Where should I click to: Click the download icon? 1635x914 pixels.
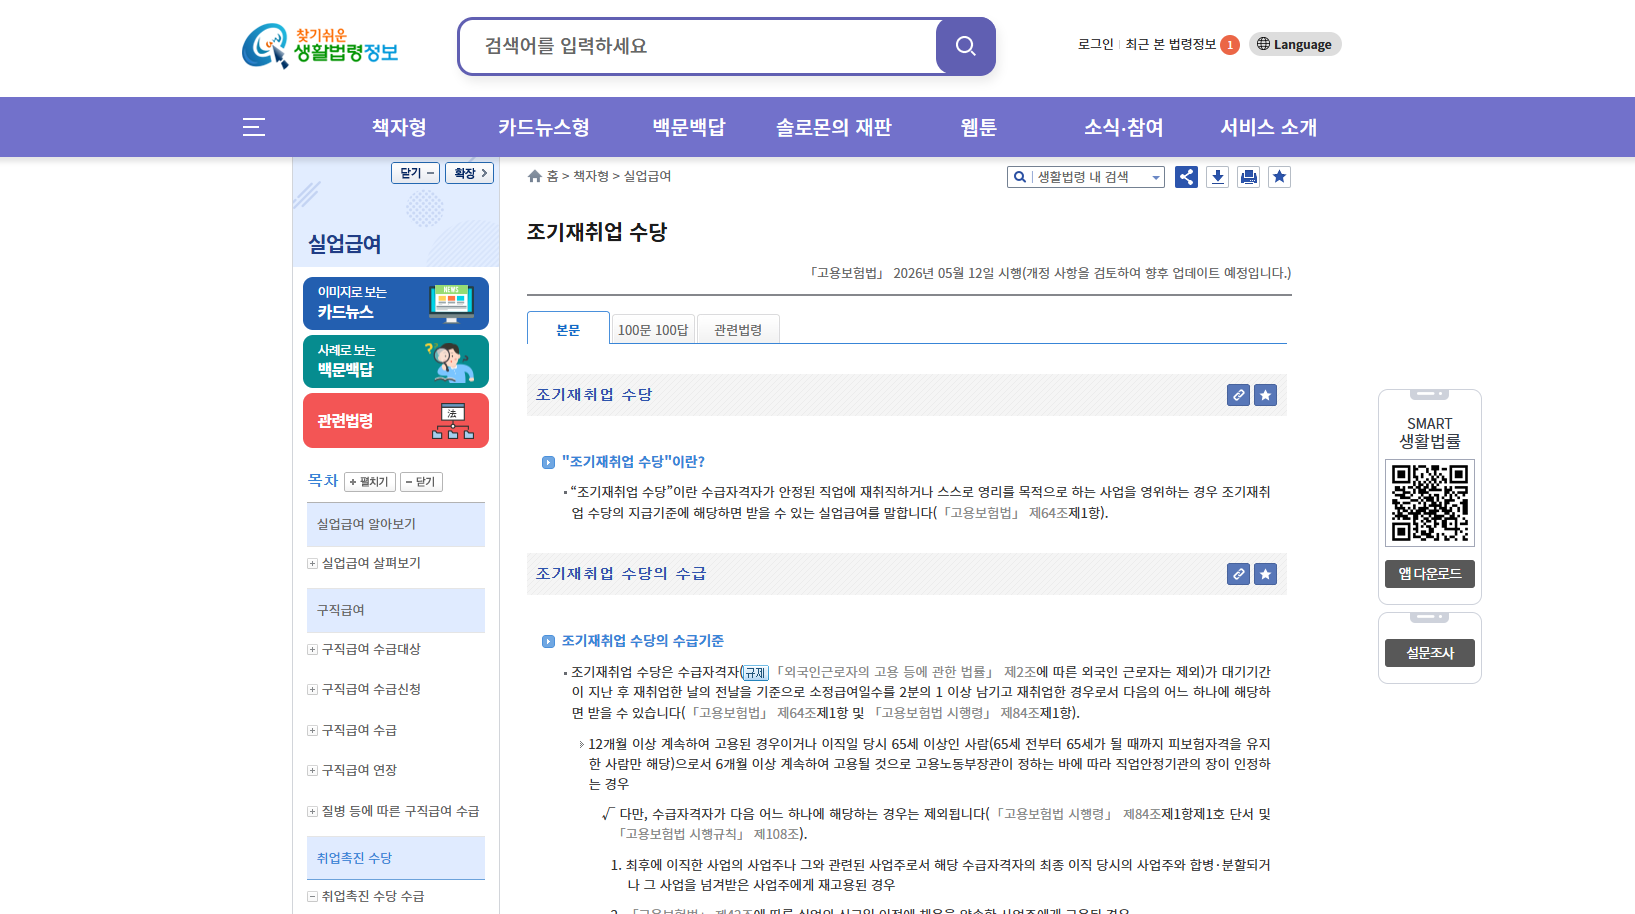point(1217,177)
